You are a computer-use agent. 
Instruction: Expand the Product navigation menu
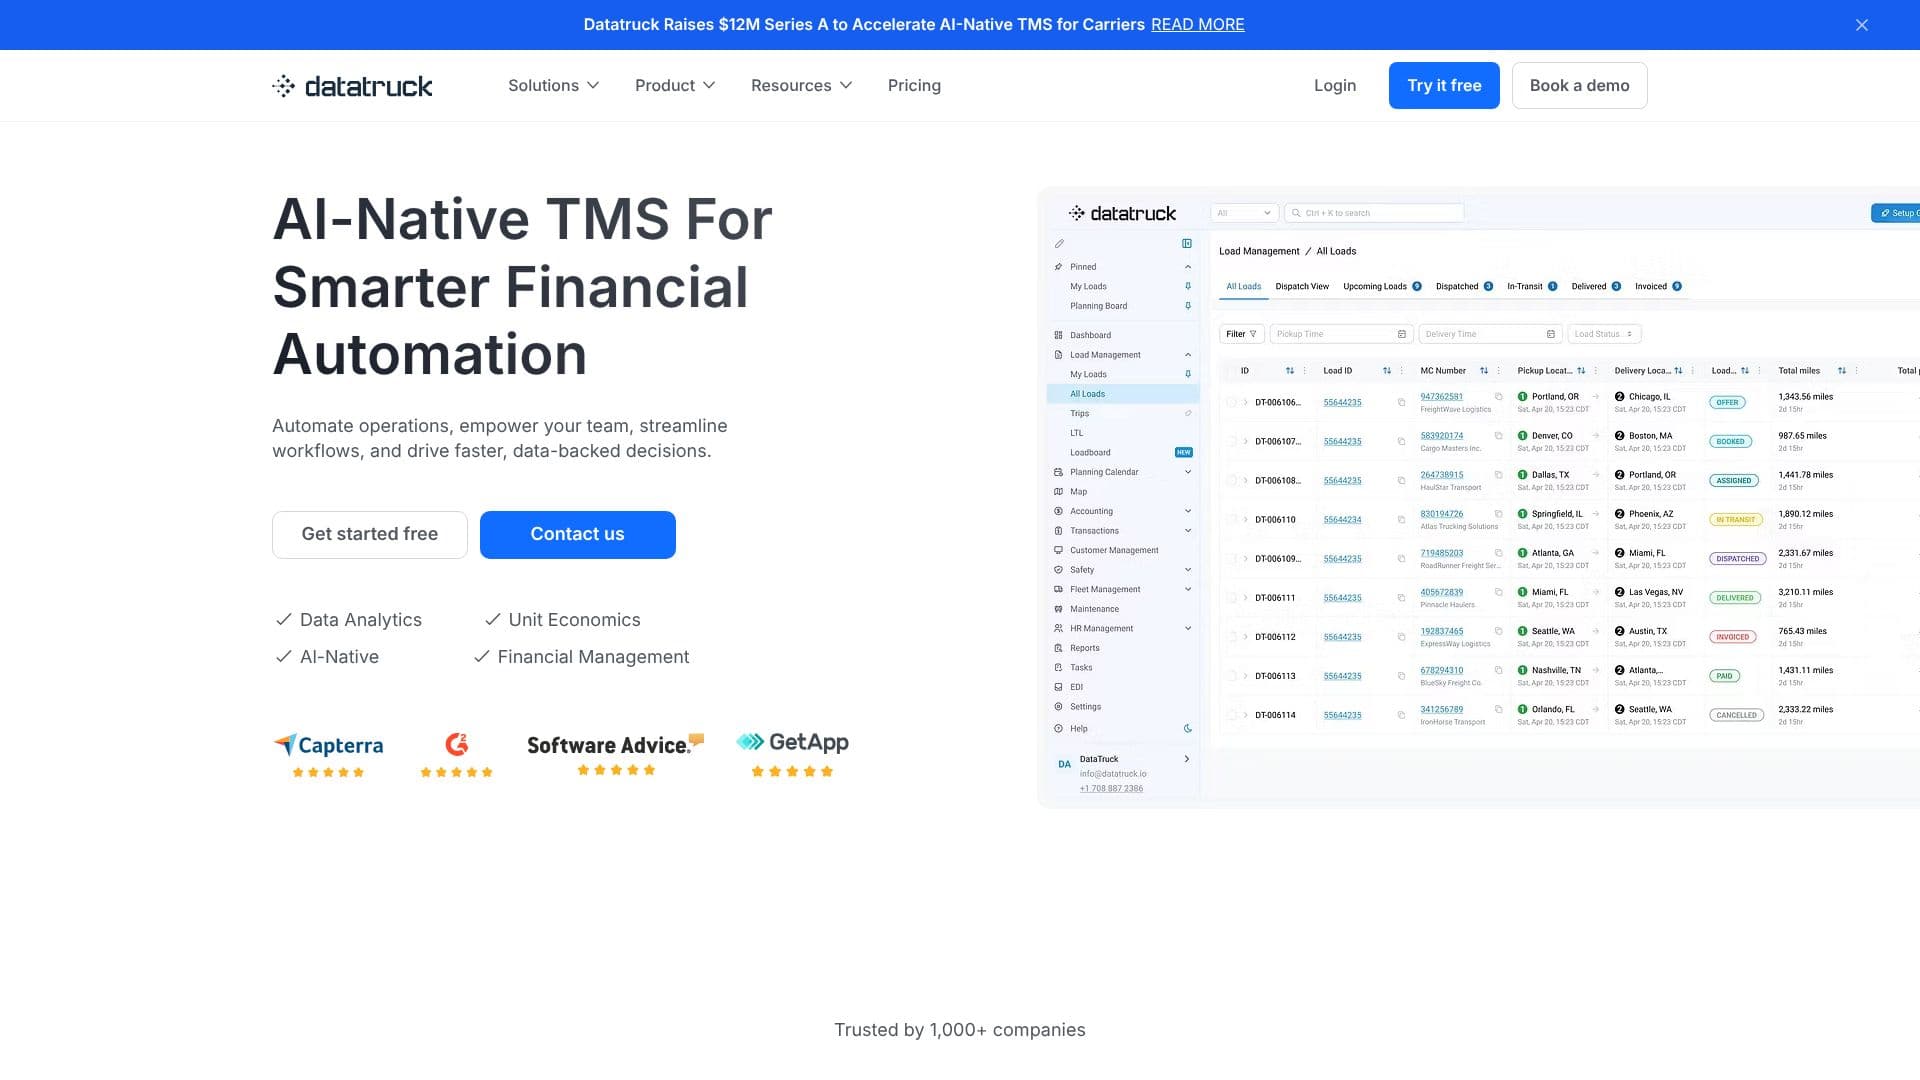click(x=675, y=85)
